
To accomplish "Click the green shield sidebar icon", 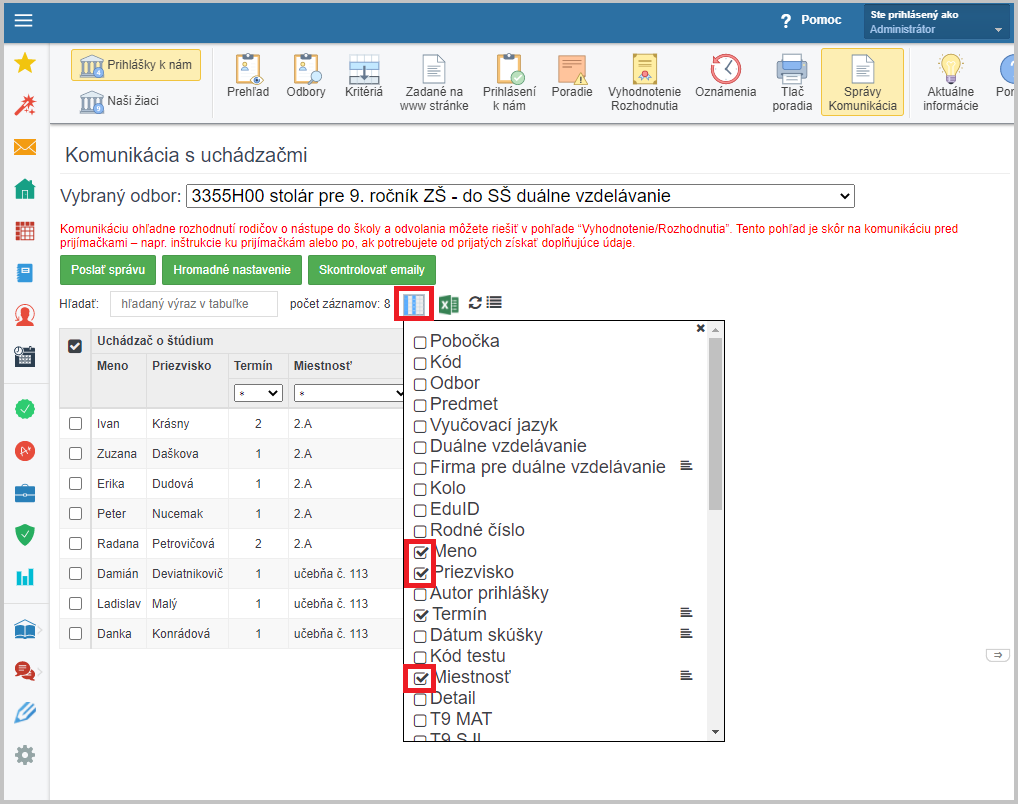I will click(x=25, y=535).
